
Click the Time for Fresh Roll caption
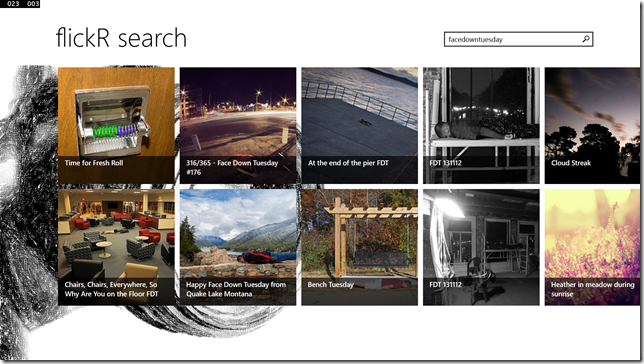click(94, 163)
